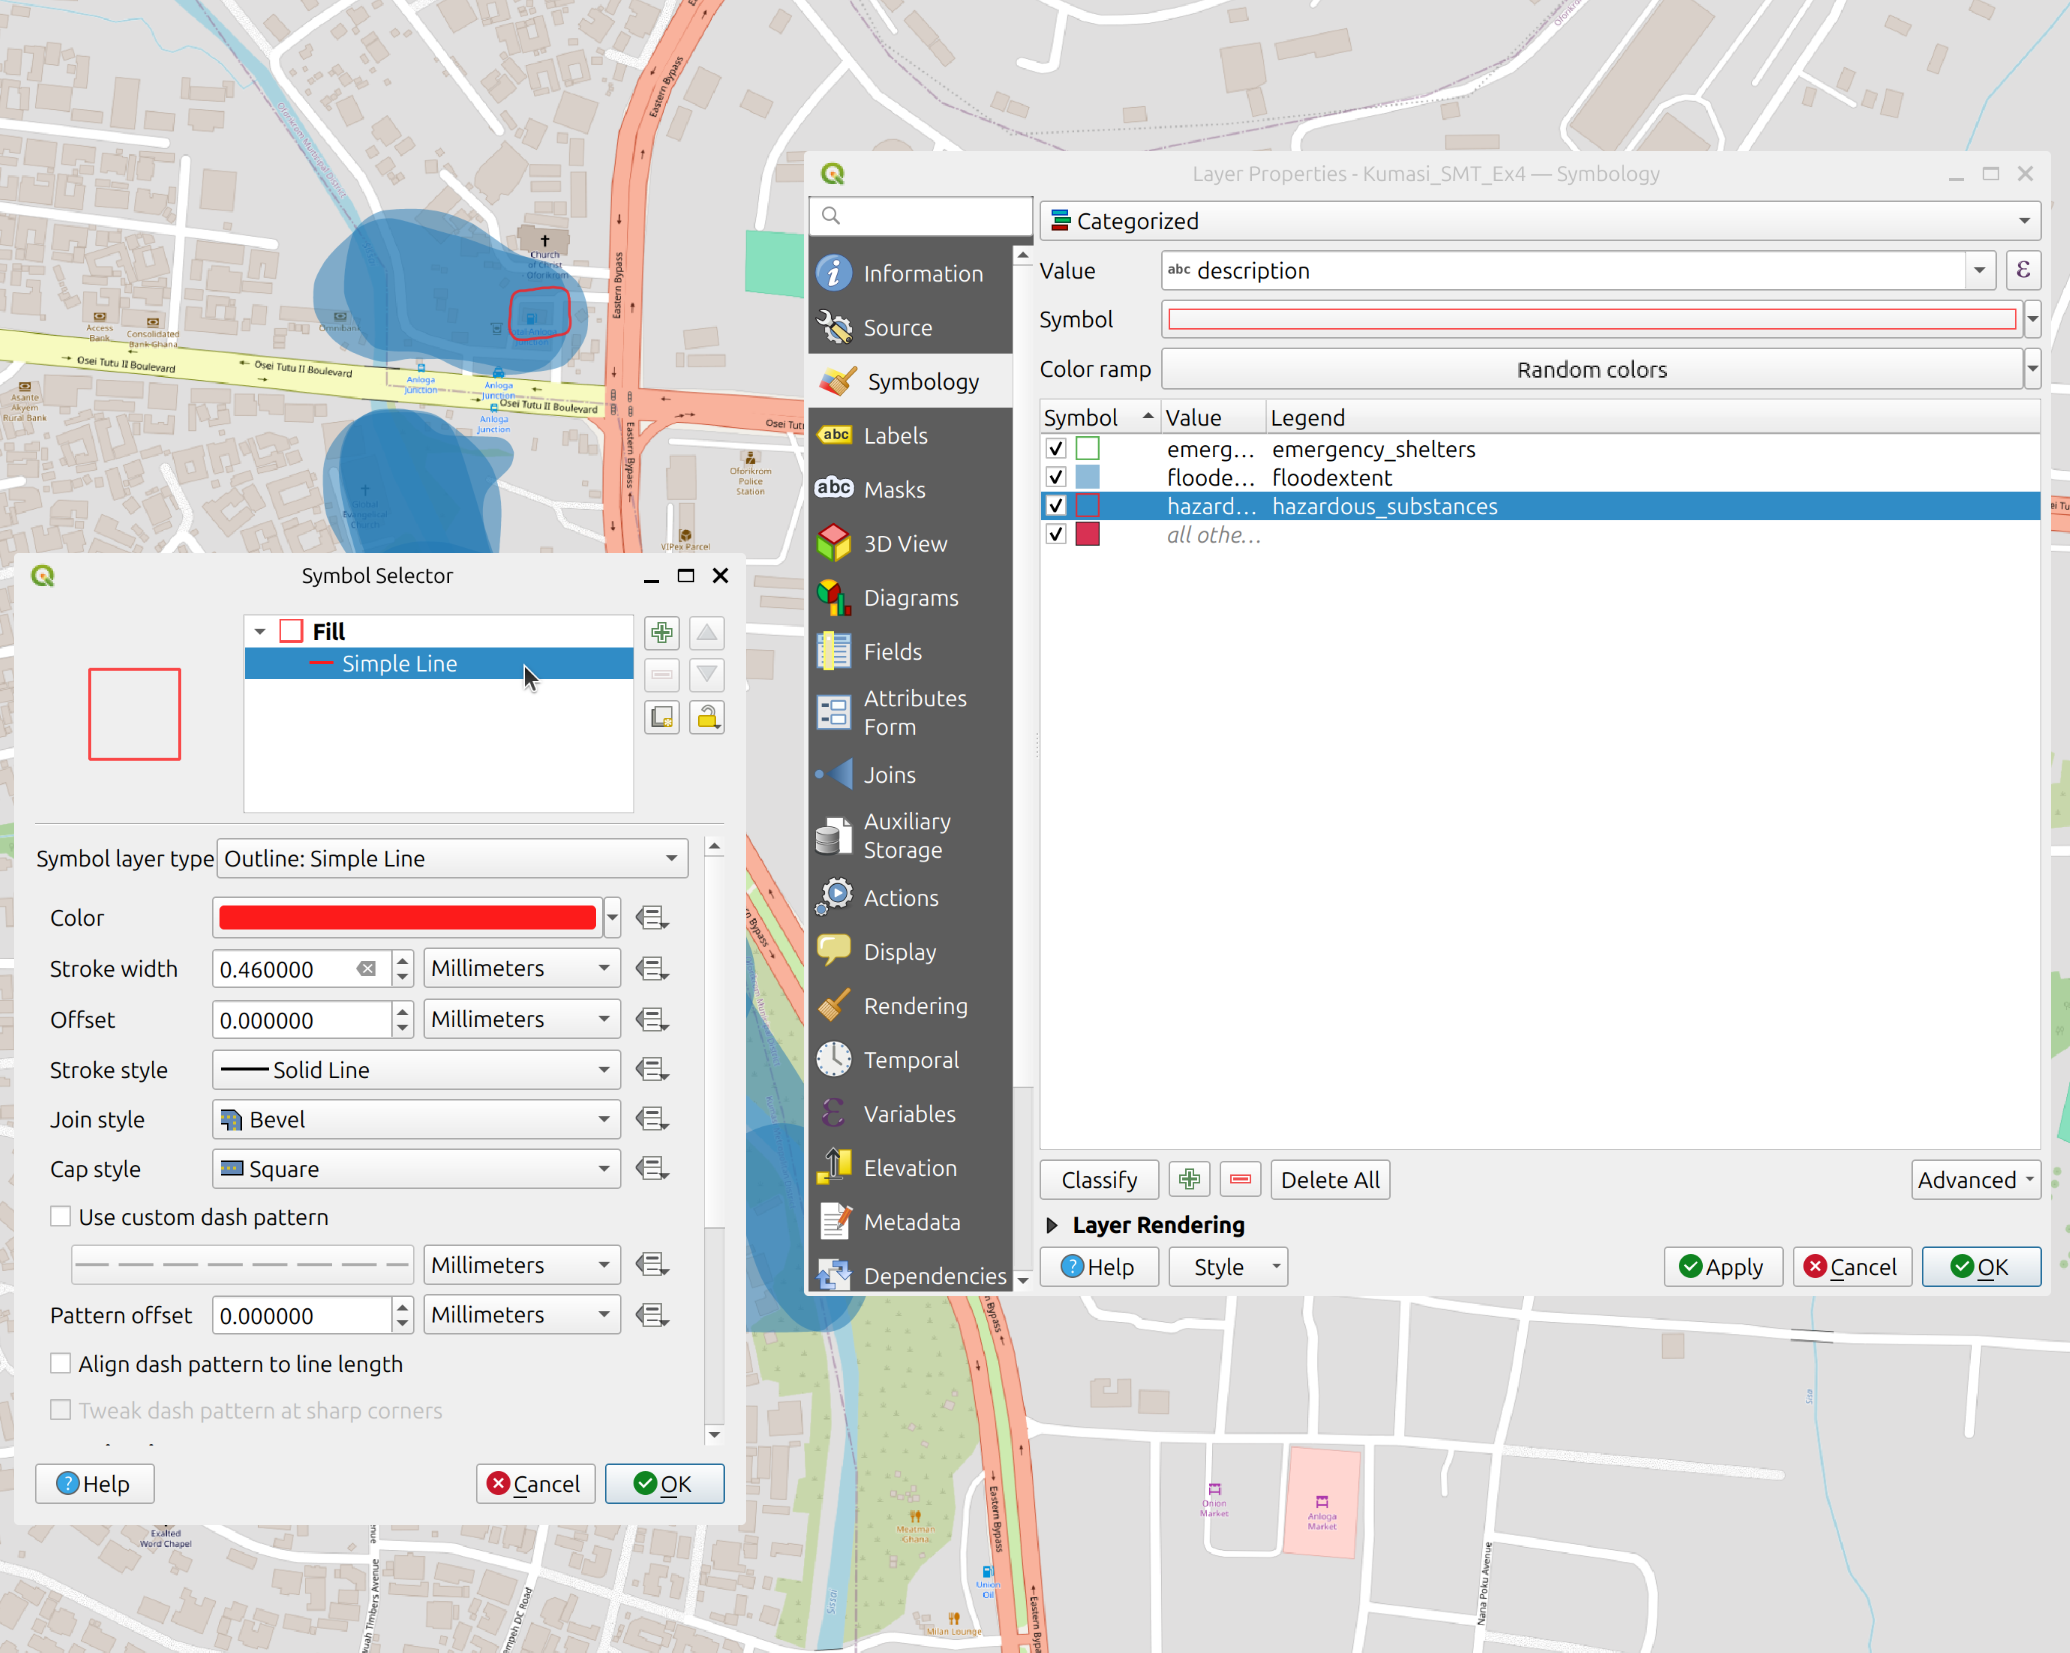The width and height of the screenshot is (2070, 1653).
Task: Click the red stroke Color swatch
Action: (406, 917)
